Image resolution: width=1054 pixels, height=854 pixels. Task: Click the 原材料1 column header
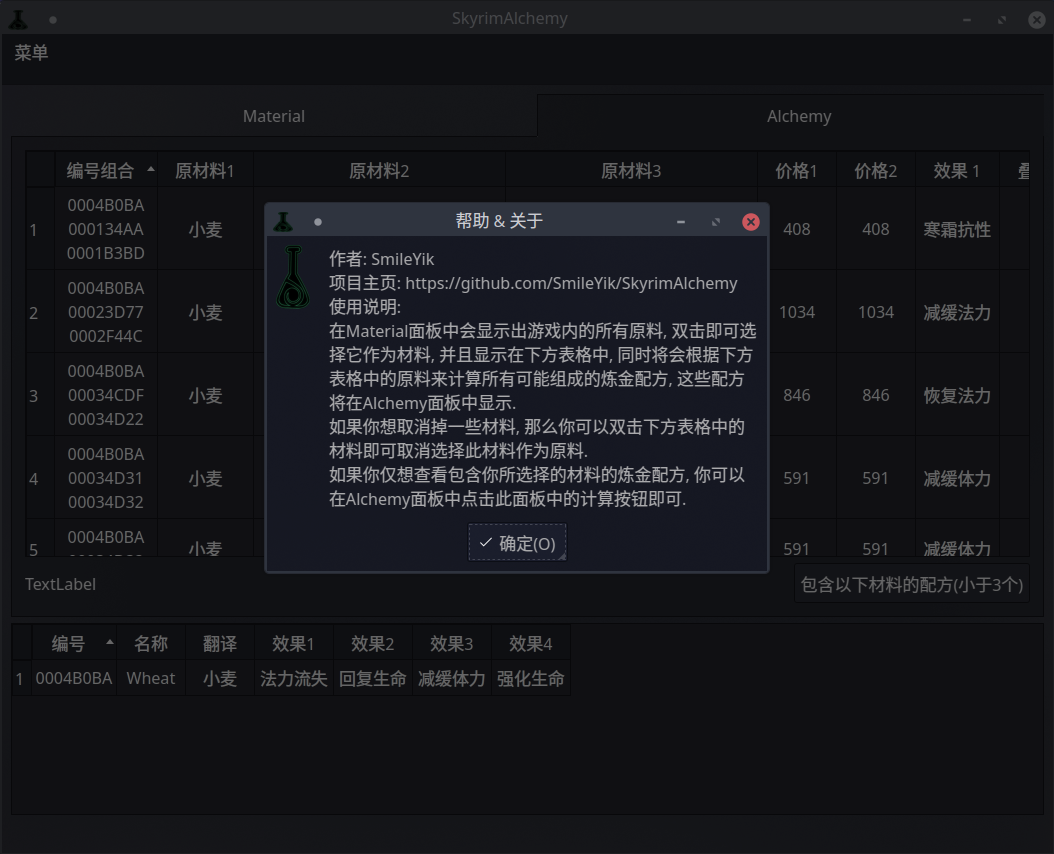pyautogui.click(x=205, y=170)
